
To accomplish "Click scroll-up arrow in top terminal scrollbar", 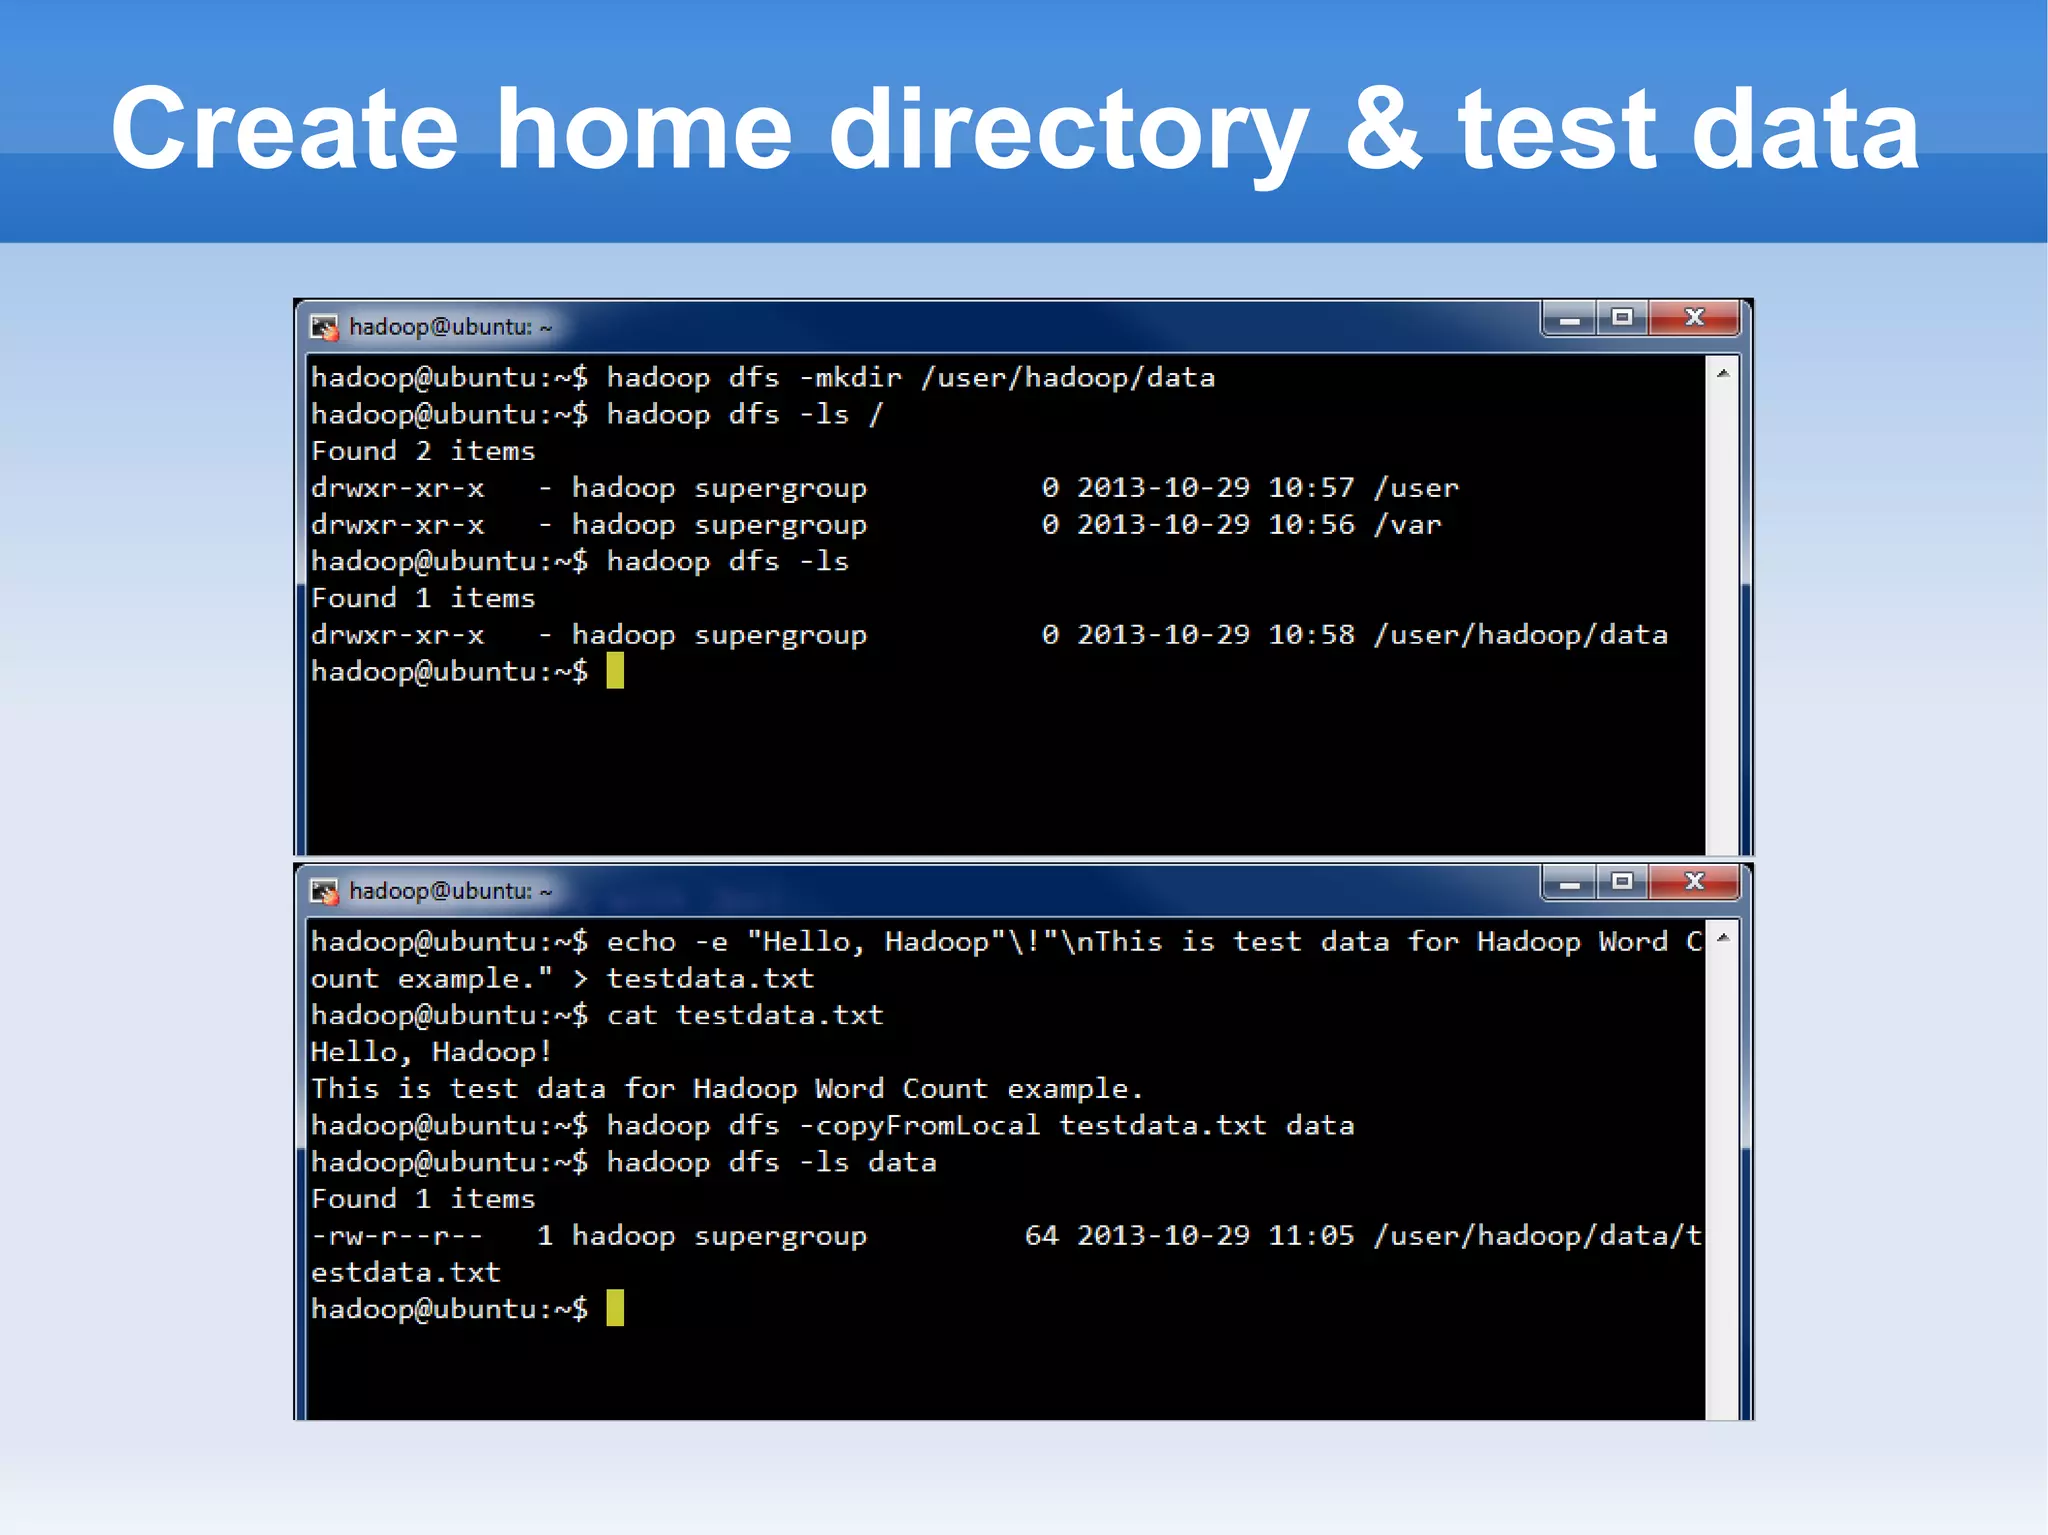I will (1723, 373).
